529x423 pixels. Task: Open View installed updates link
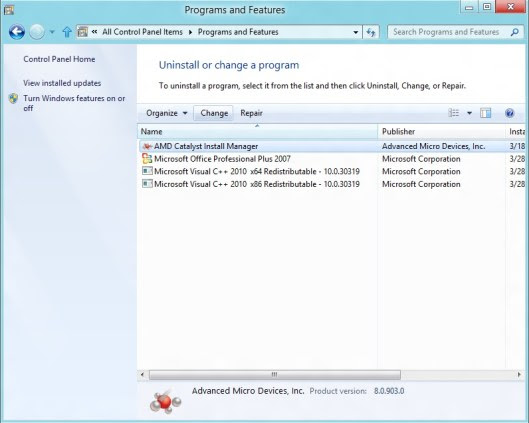point(62,83)
